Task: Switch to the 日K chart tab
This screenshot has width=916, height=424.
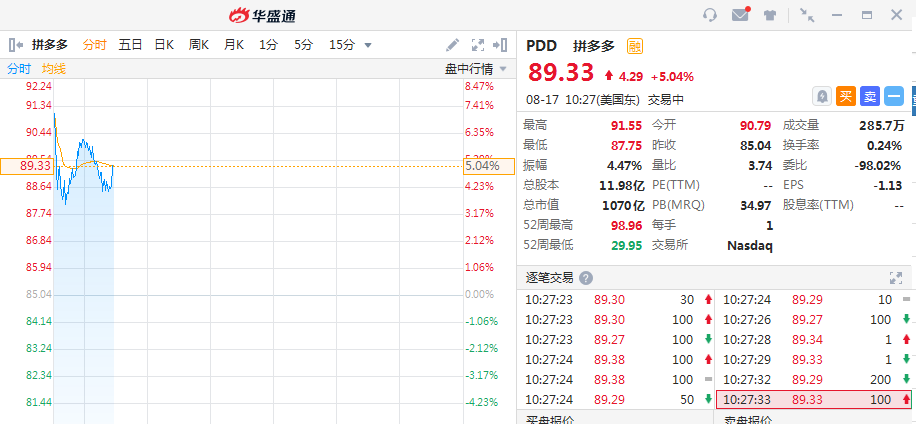Action: tap(164, 45)
